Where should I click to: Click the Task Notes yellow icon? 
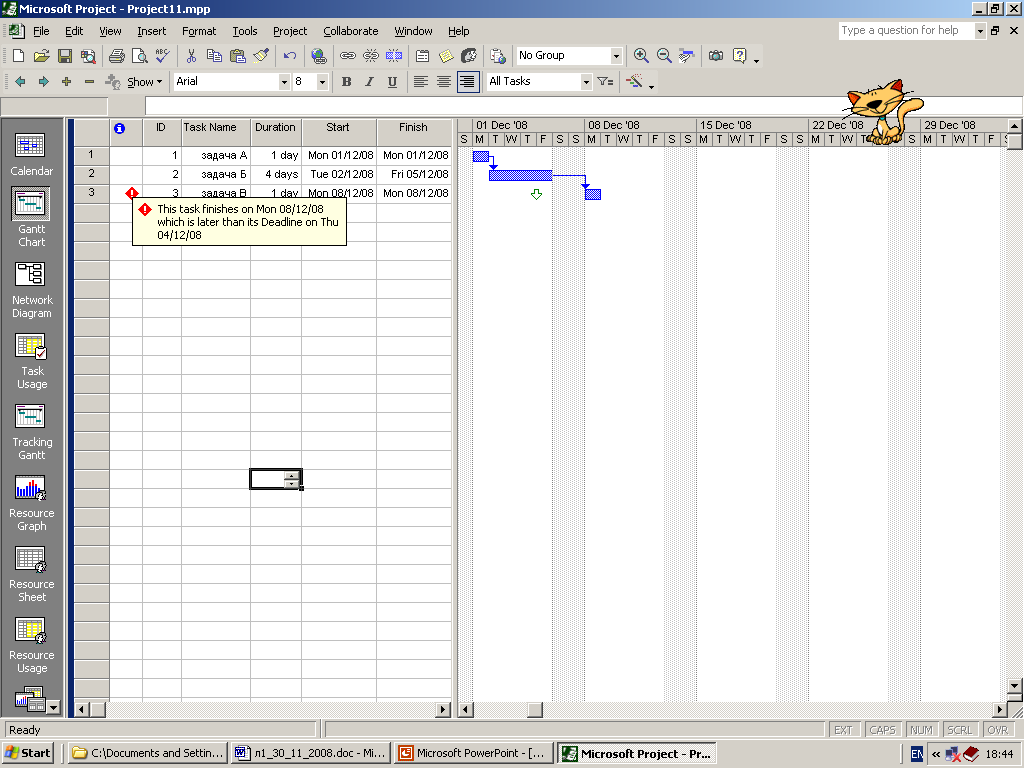pyautogui.click(x=446, y=56)
